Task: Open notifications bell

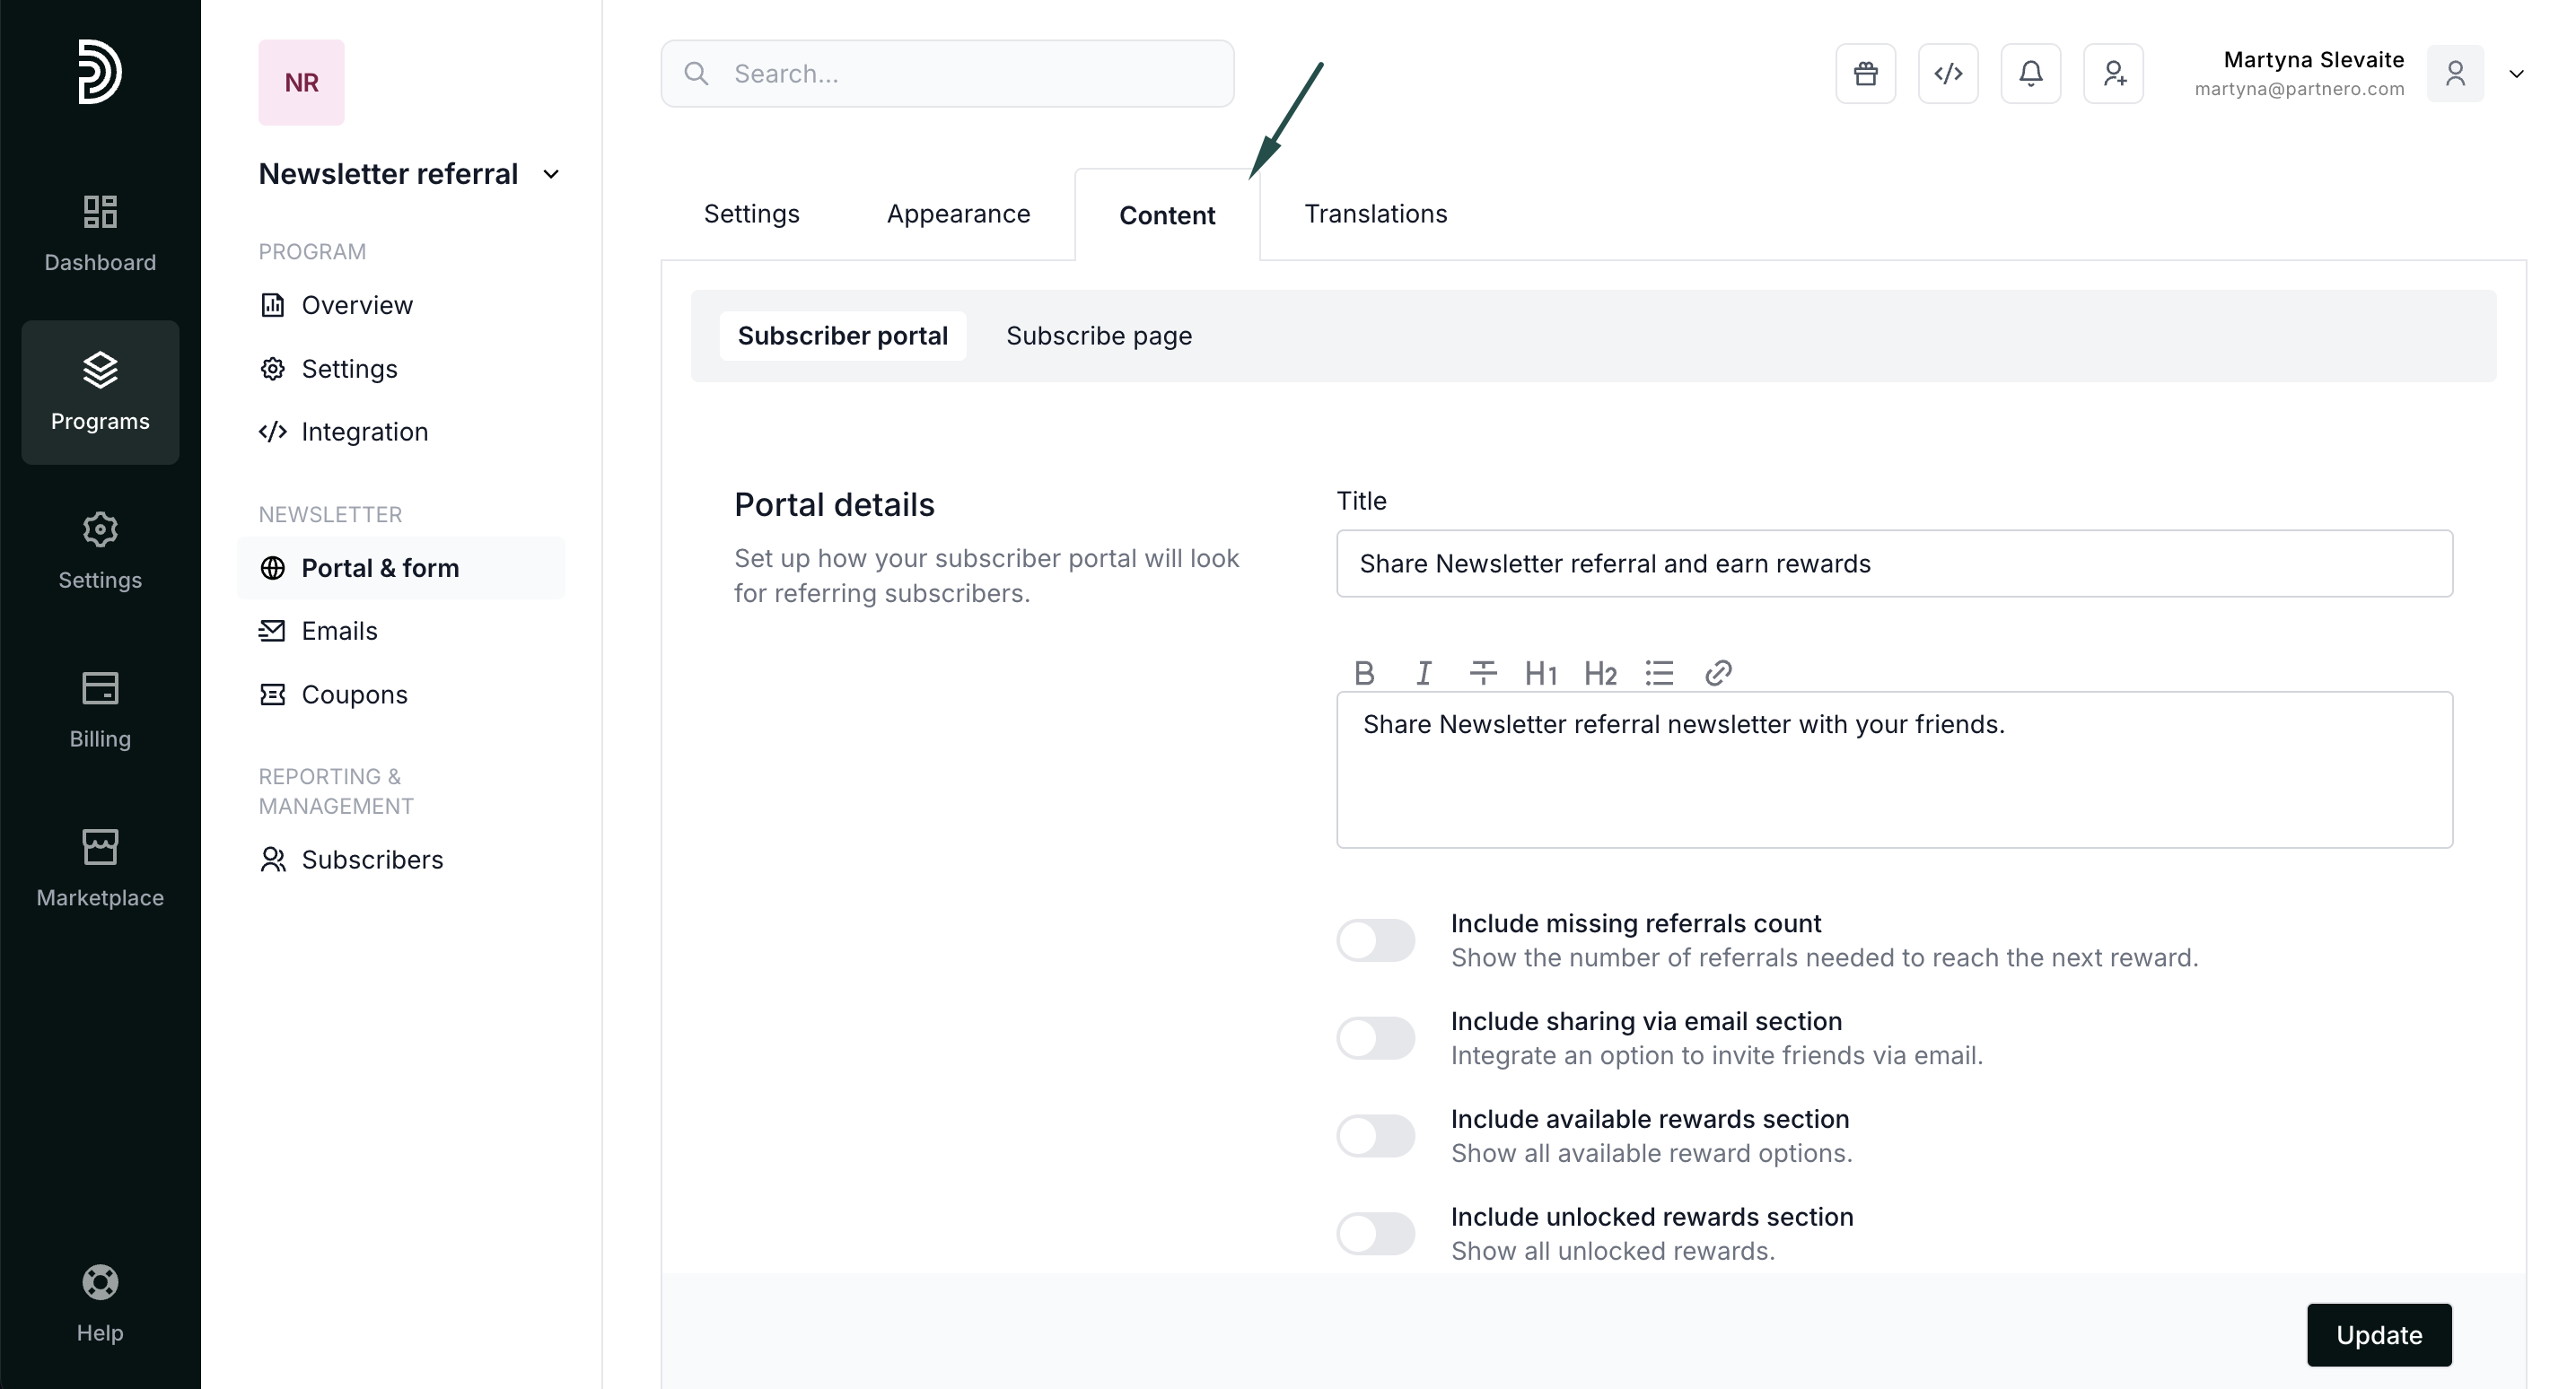Action: [2030, 73]
